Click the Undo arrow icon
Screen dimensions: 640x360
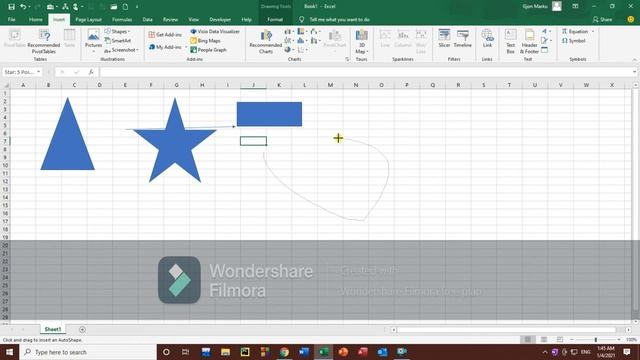pyautogui.click(x=23, y=7)
